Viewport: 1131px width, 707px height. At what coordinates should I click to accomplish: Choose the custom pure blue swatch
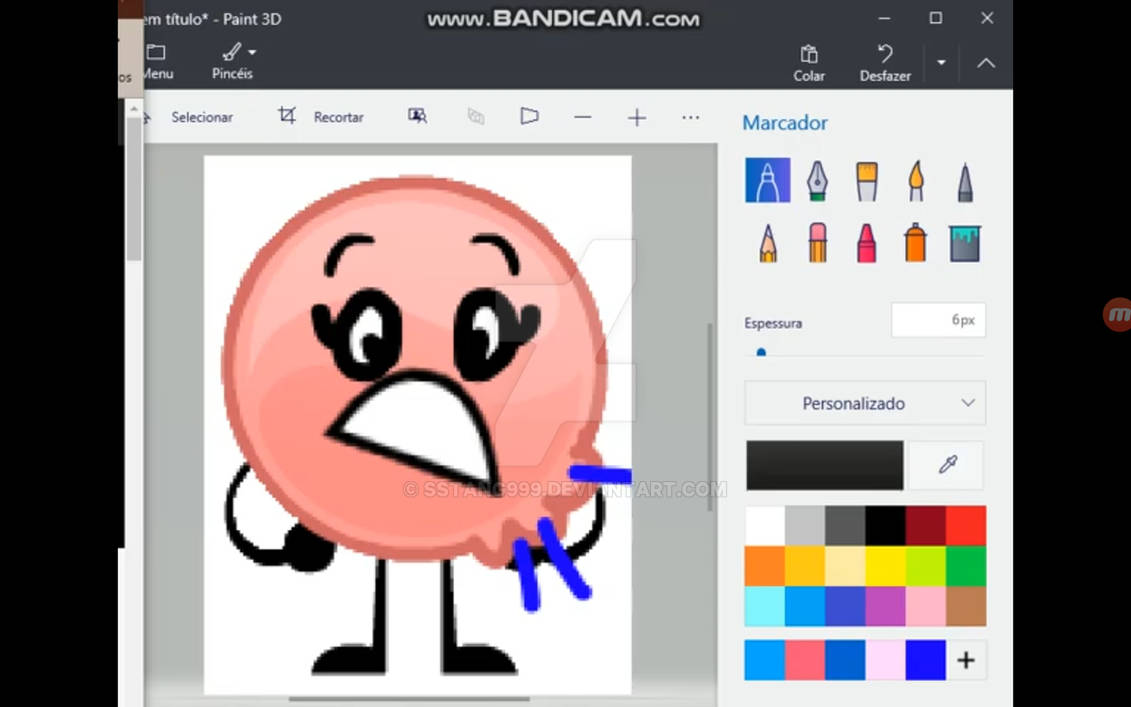click(925, 660)
